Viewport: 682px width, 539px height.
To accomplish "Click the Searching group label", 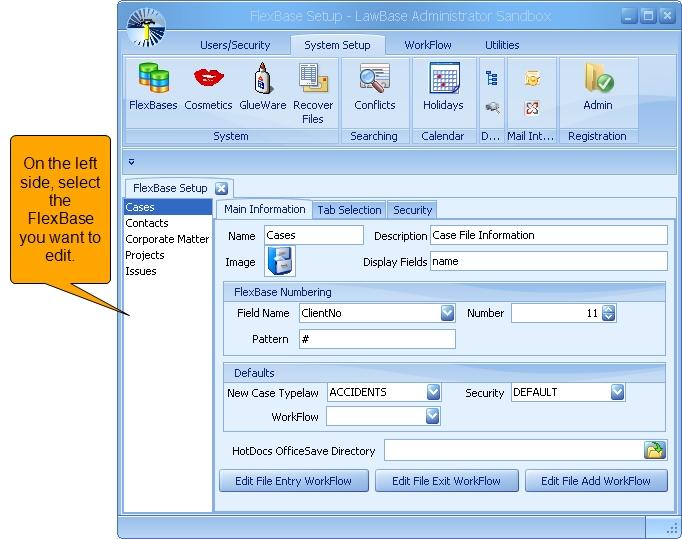I will click(x=374, y=136).
